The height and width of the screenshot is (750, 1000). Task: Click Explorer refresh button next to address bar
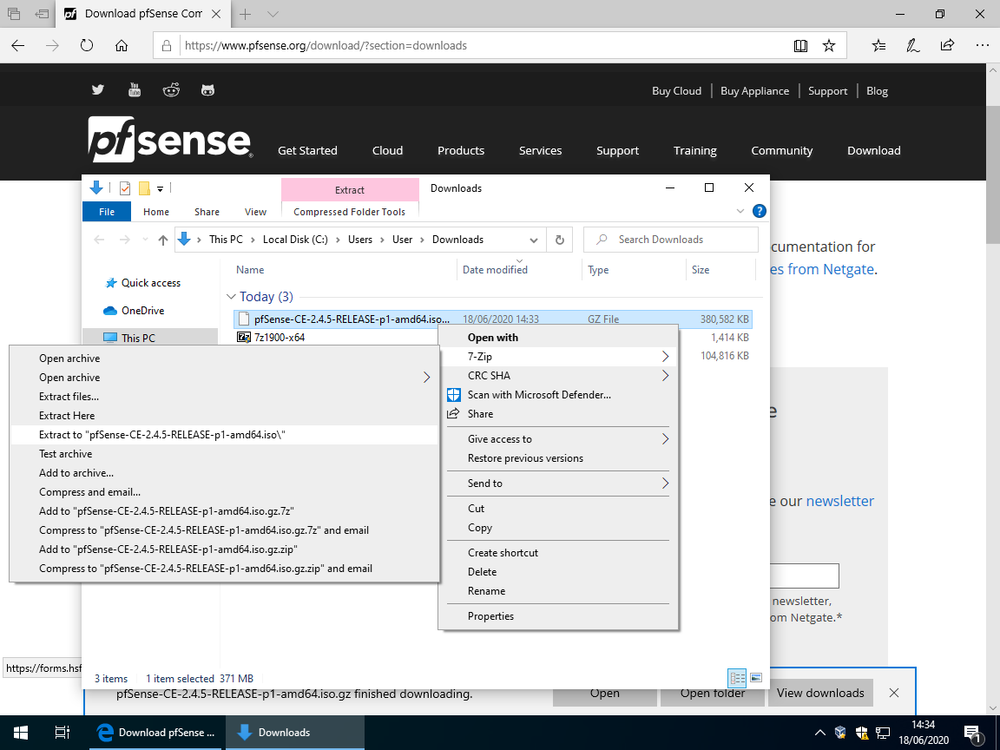559,240
